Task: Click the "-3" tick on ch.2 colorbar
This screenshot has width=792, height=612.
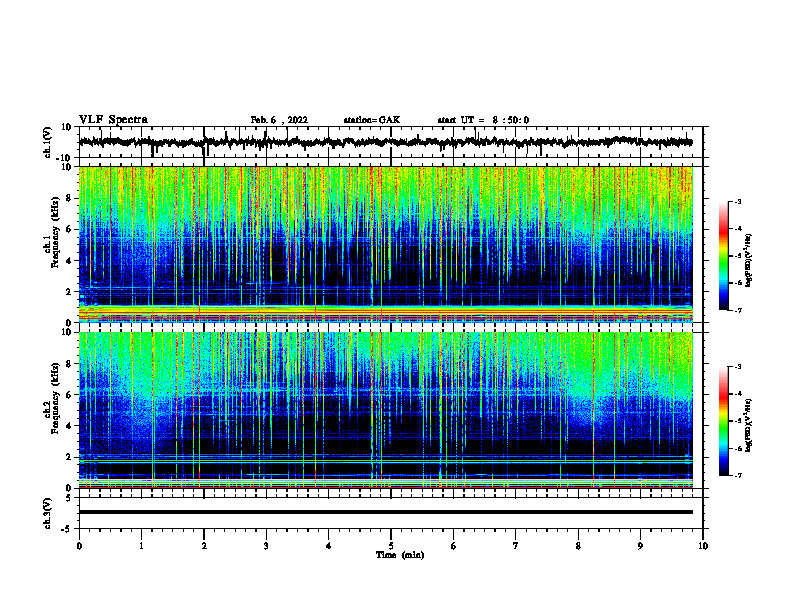Action: 738,367
